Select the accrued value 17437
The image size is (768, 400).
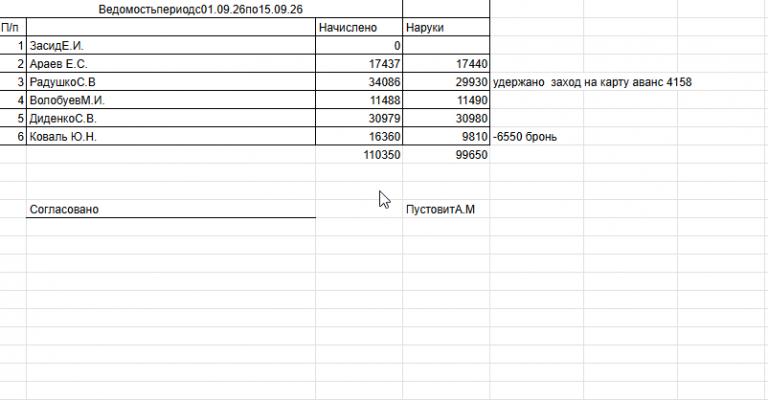point(359,64)
